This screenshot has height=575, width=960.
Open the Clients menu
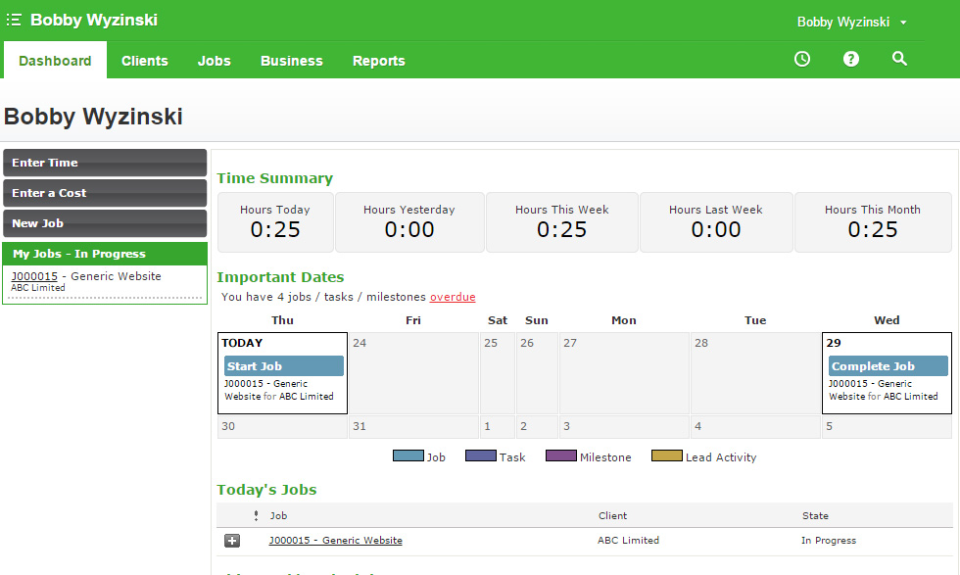point(144,61)
